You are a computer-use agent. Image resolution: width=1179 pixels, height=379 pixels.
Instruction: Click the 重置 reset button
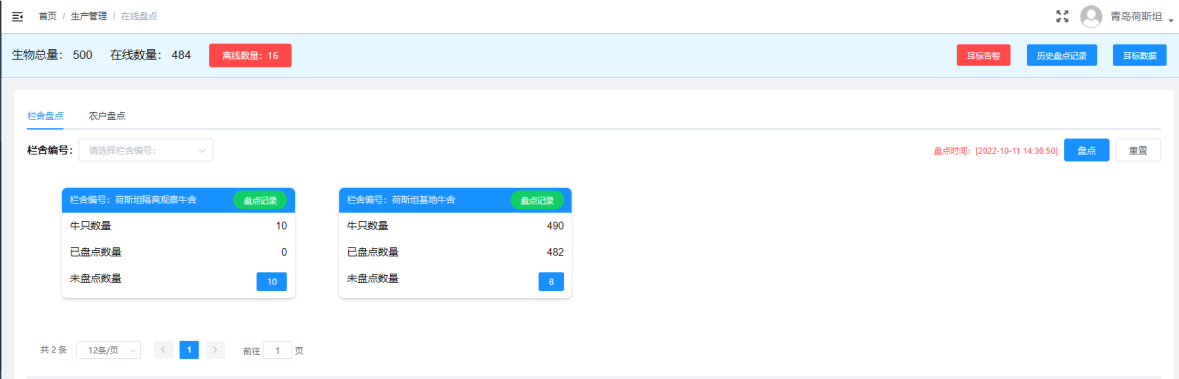tap(1138, 150)
